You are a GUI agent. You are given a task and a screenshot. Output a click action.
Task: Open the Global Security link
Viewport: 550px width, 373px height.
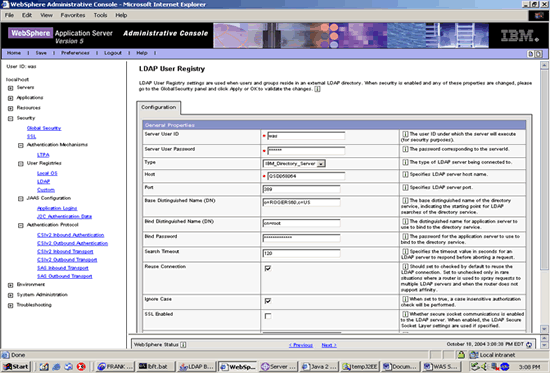coord(44,128)
